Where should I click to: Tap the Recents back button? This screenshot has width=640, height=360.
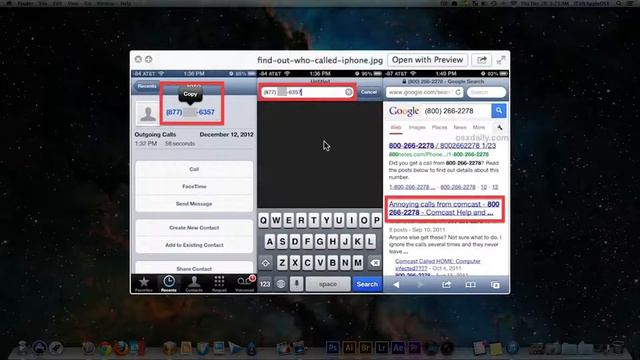click(146, 86)
